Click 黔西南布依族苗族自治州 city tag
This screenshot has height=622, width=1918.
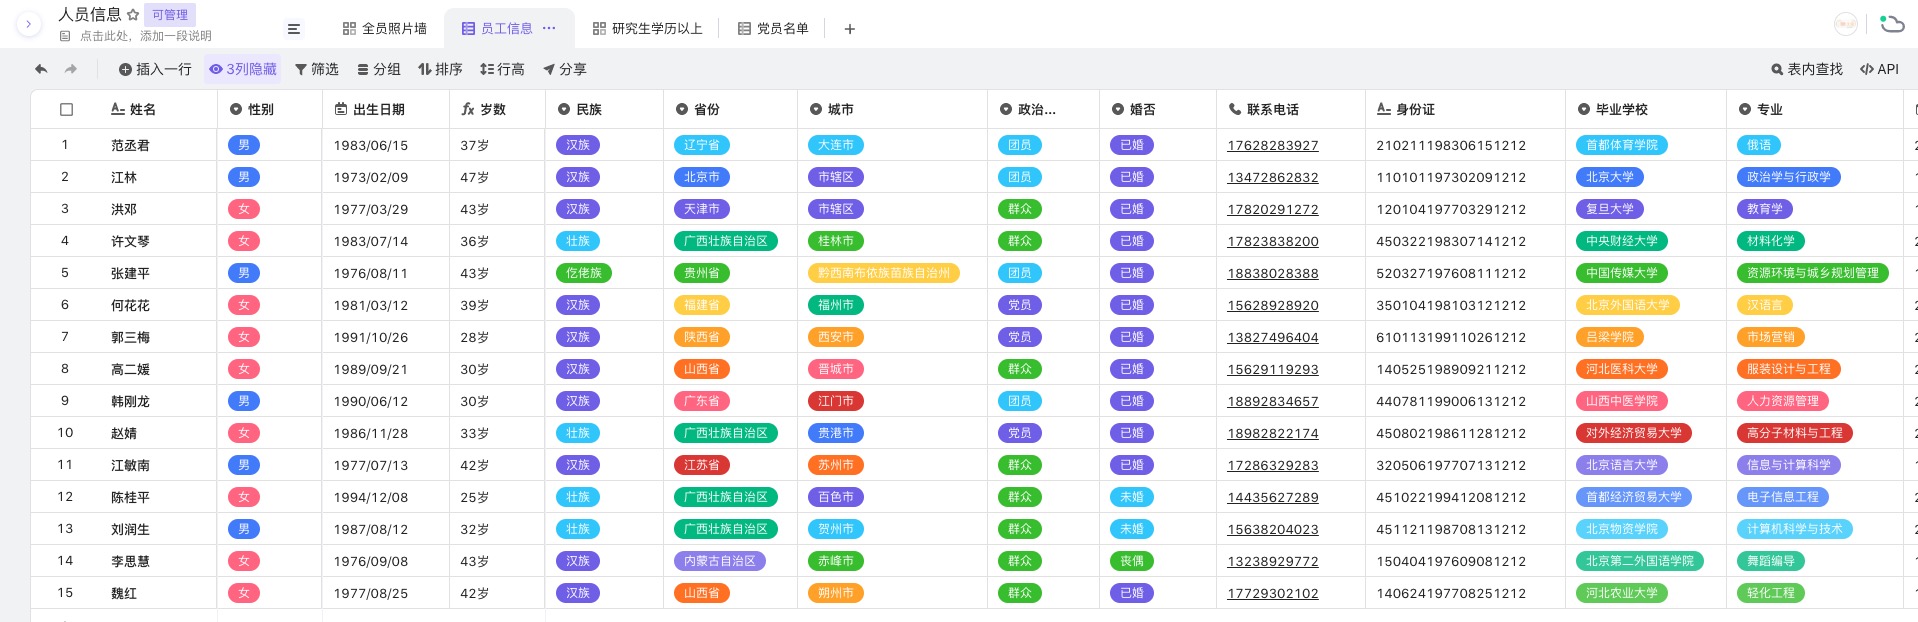coord(884,273)
